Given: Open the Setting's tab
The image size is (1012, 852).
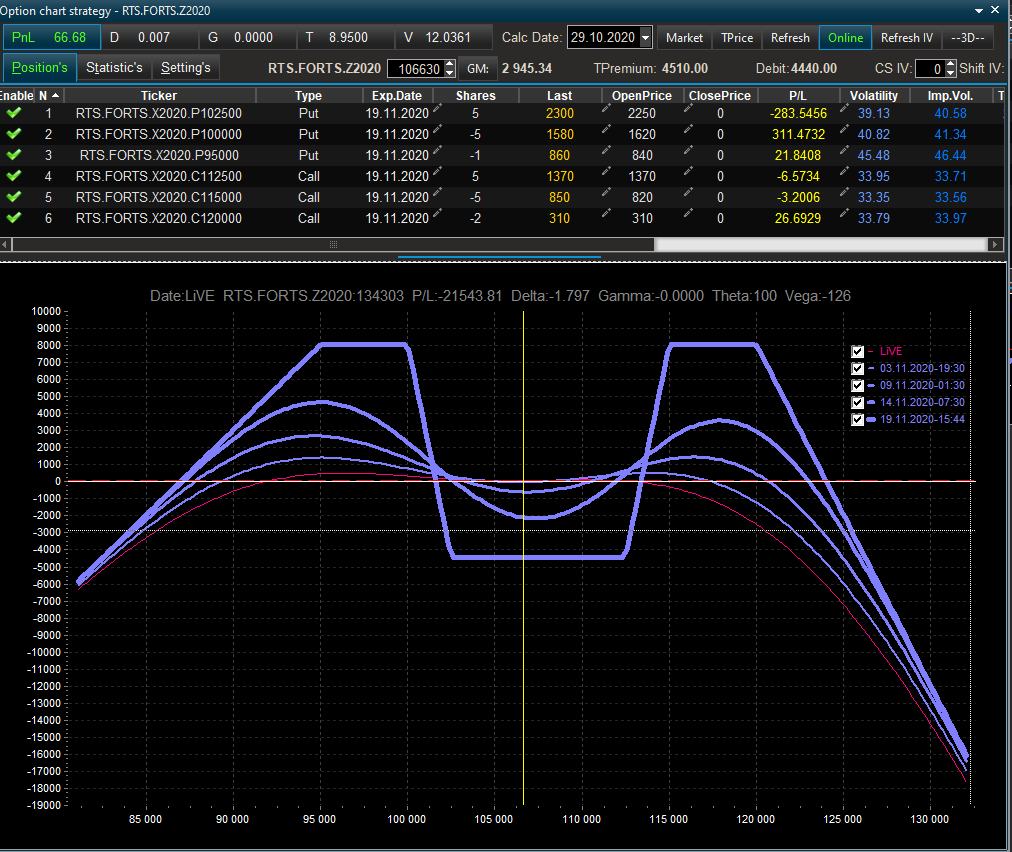Looking at the screenshot, I should 186,68.
